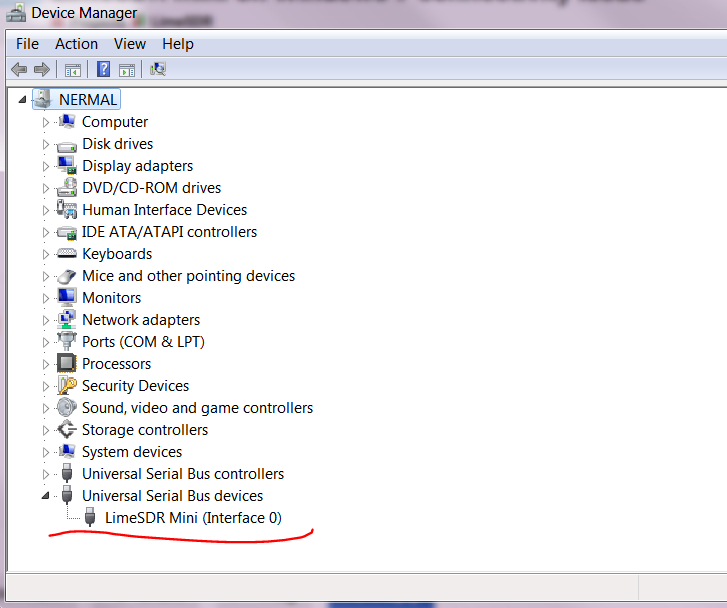This screenshot has height=608, width=727.
Task: Select the Storage controllers label
Action: point(145,430)
